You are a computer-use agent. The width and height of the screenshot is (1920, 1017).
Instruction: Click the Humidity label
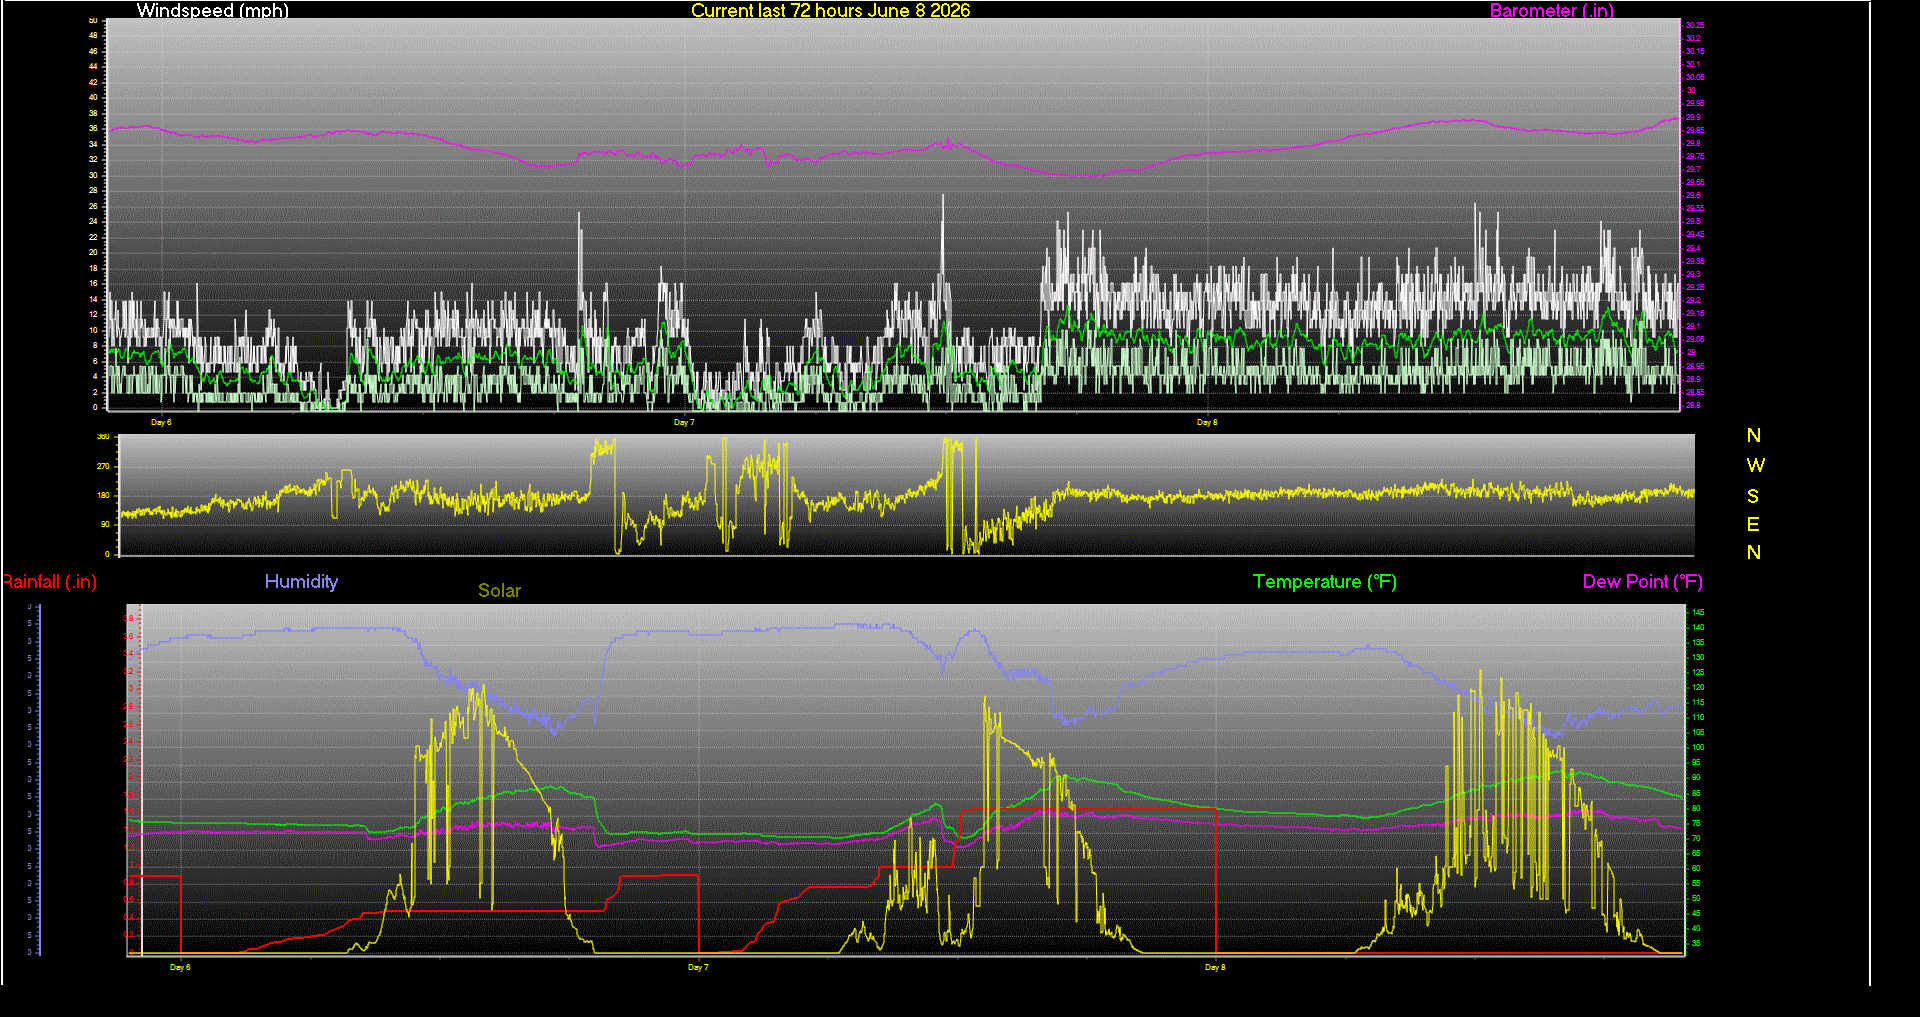pyautogui.click(x=301, y=581)
